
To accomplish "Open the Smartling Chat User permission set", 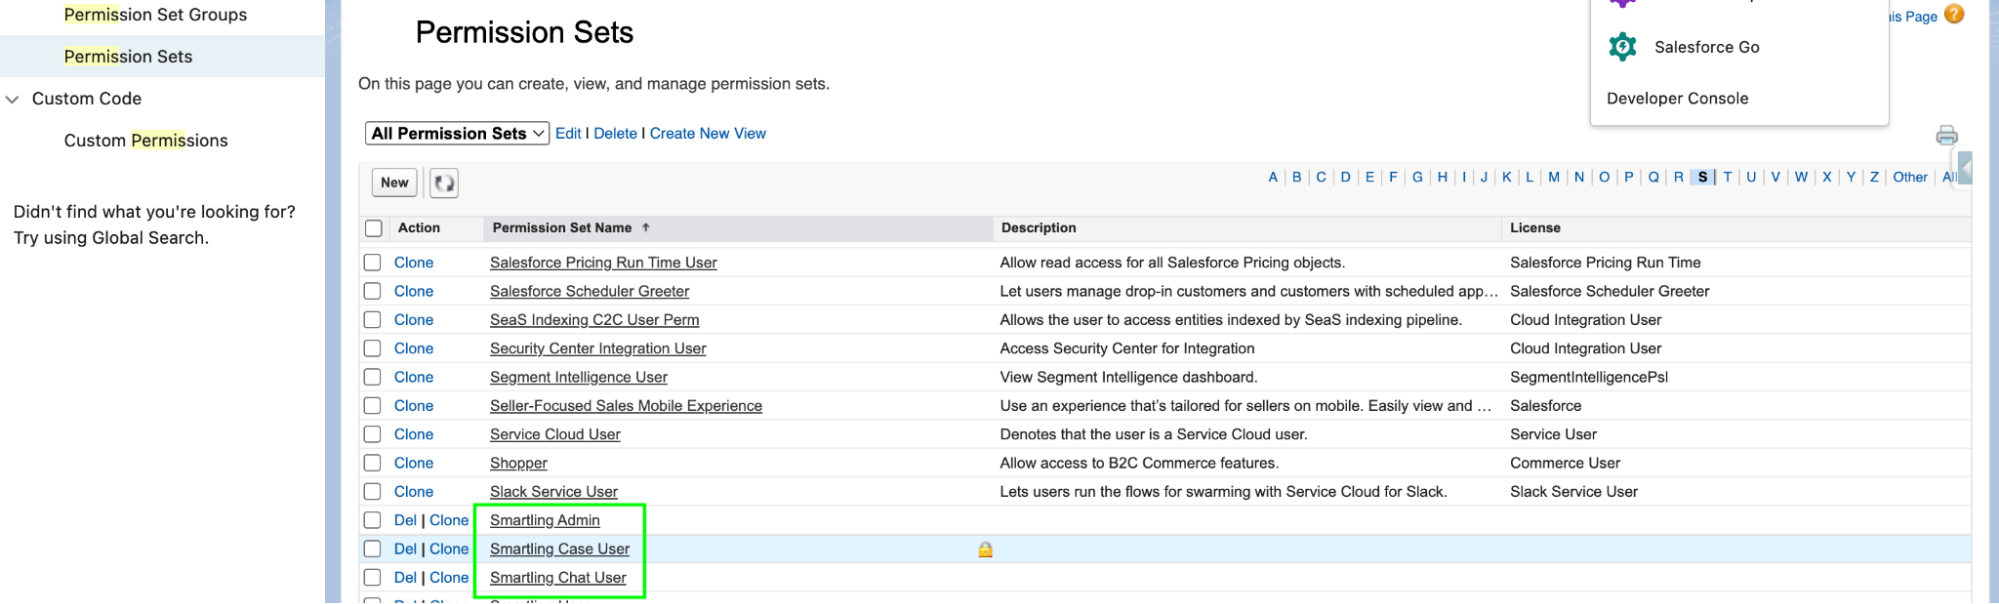I will pos(558,577).
